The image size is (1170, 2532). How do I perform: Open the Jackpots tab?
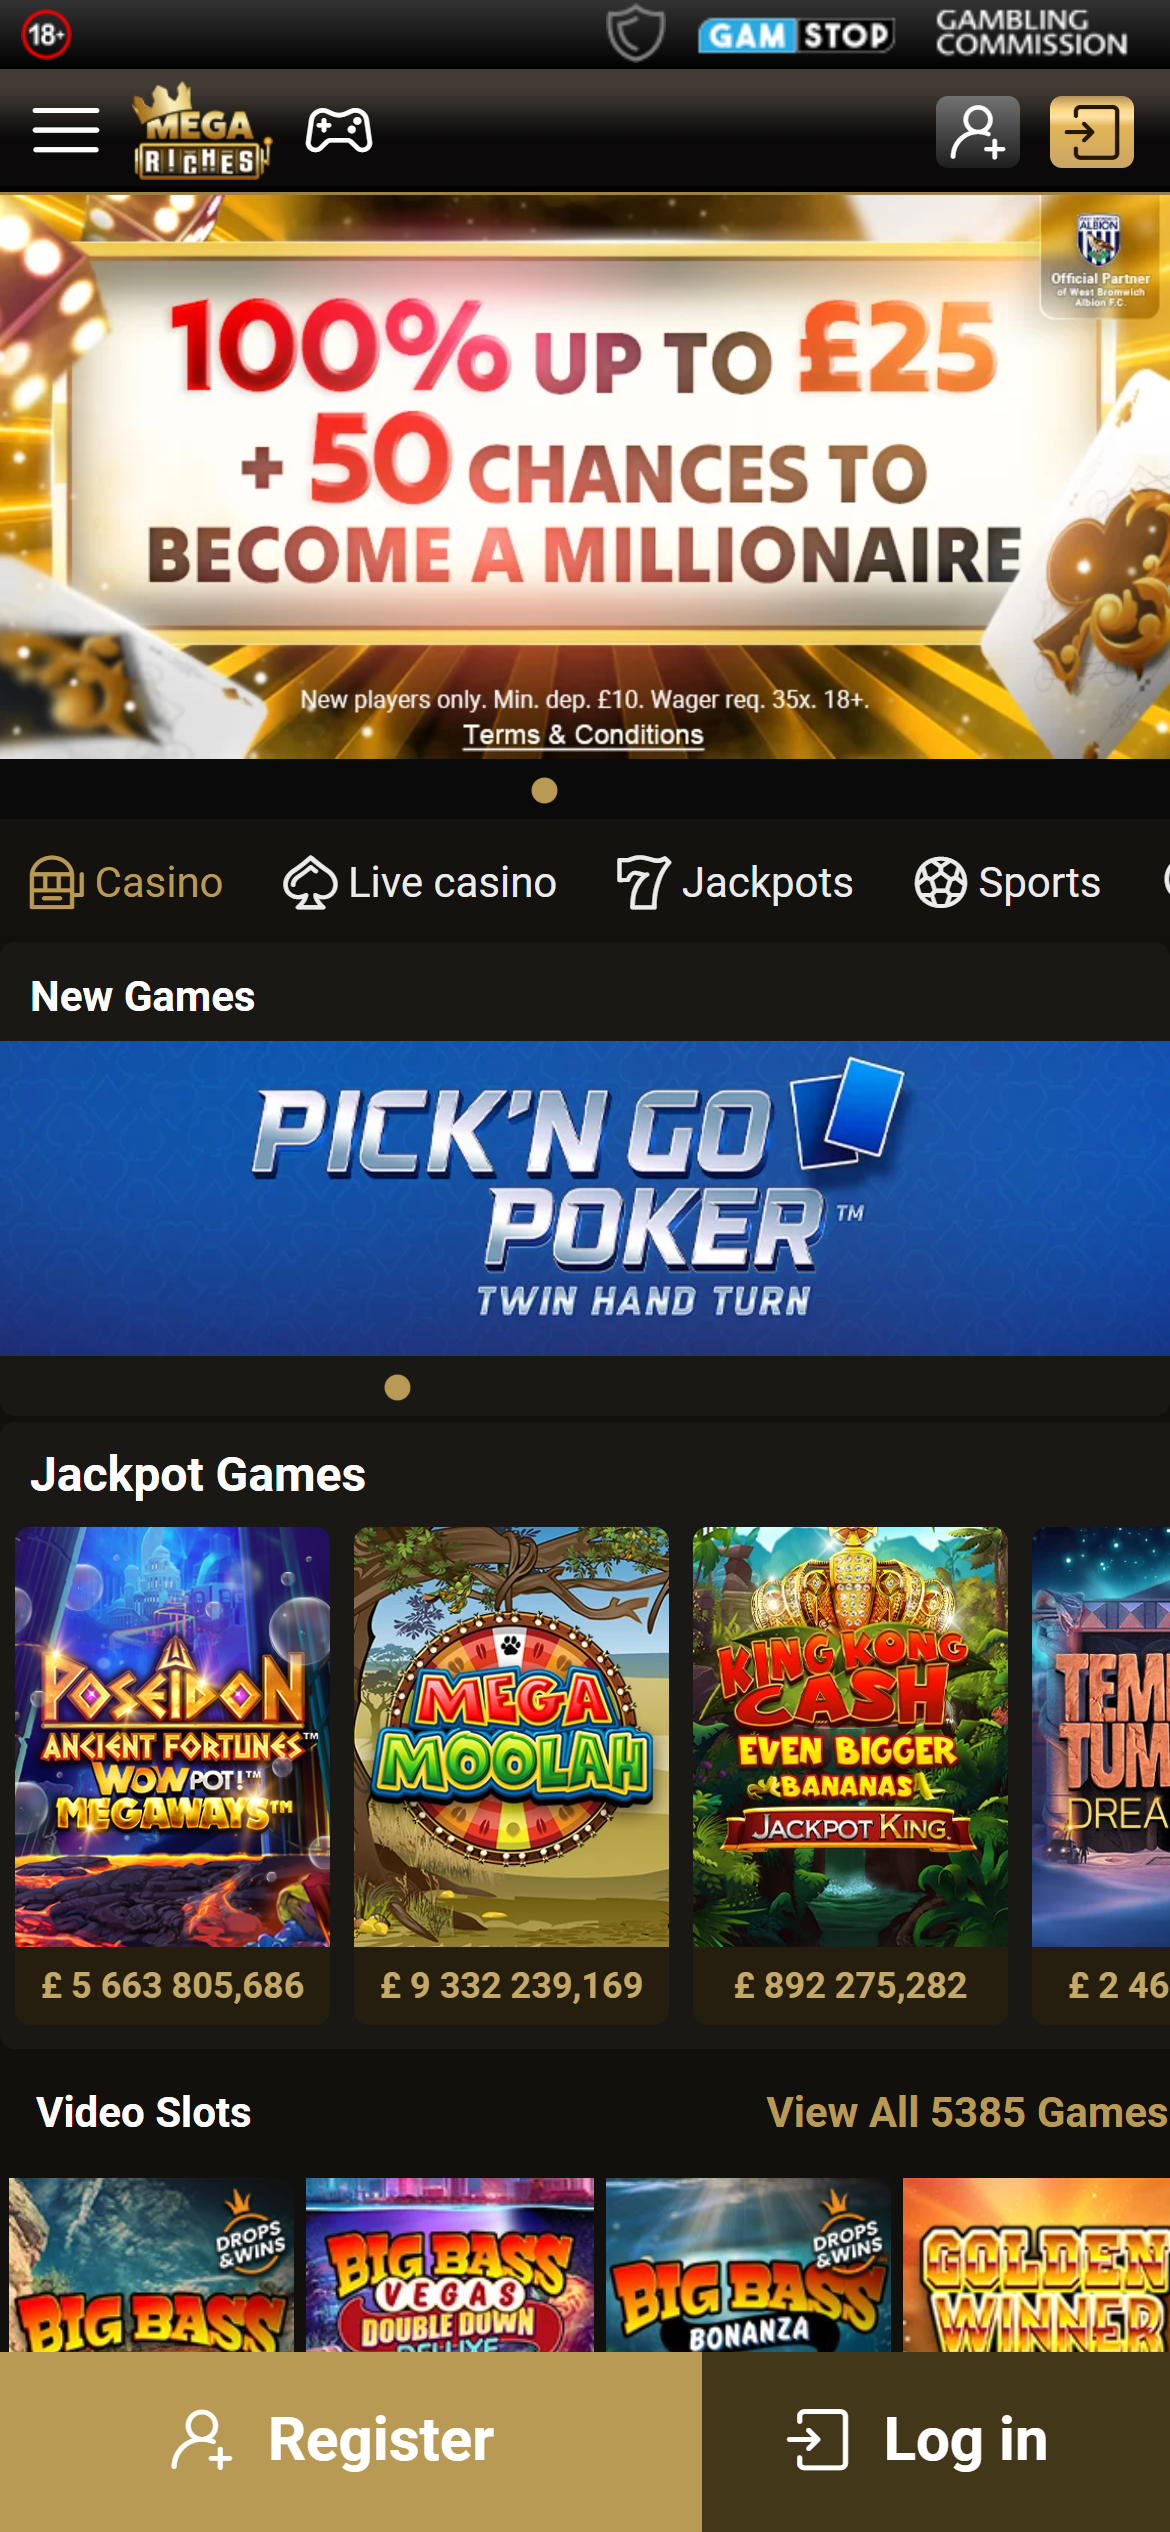click(735, 882)
